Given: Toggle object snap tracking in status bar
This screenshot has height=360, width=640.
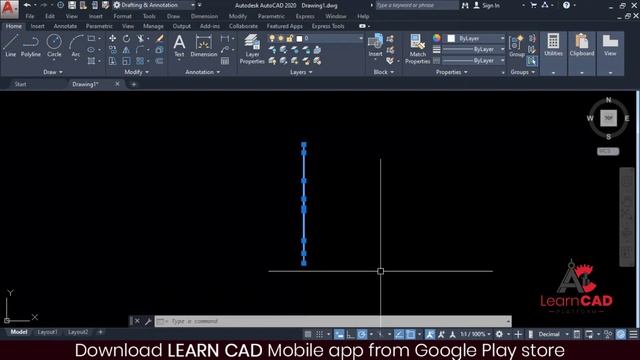Looking at the screenshot, I should 399,334.
